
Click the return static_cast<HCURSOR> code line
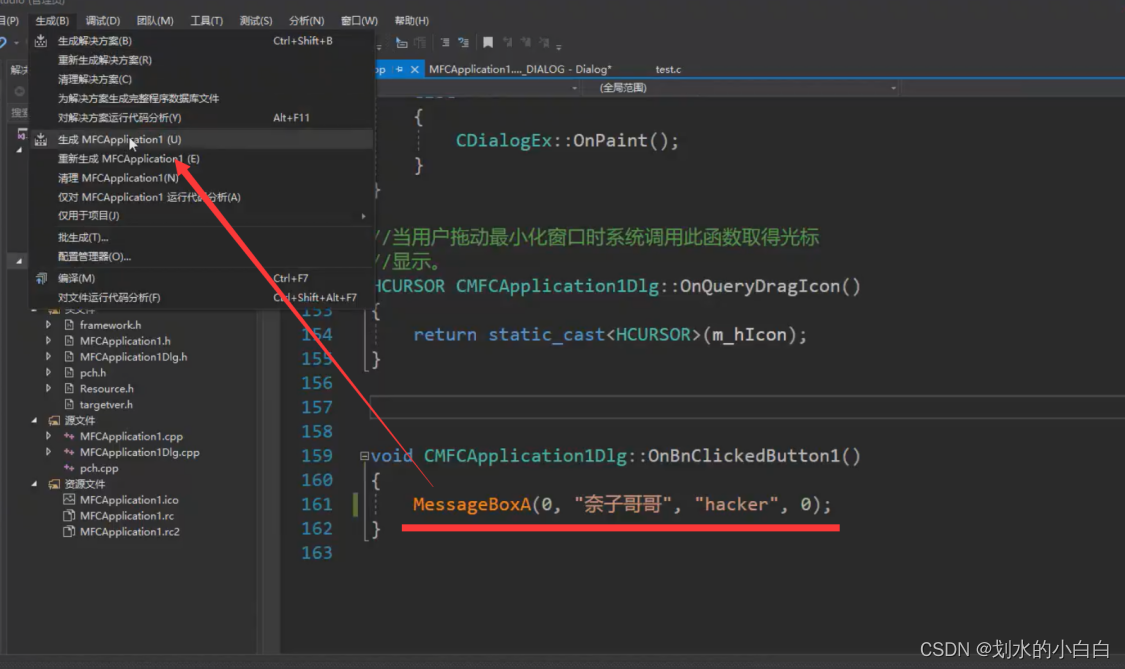click(x=610, y=334)
